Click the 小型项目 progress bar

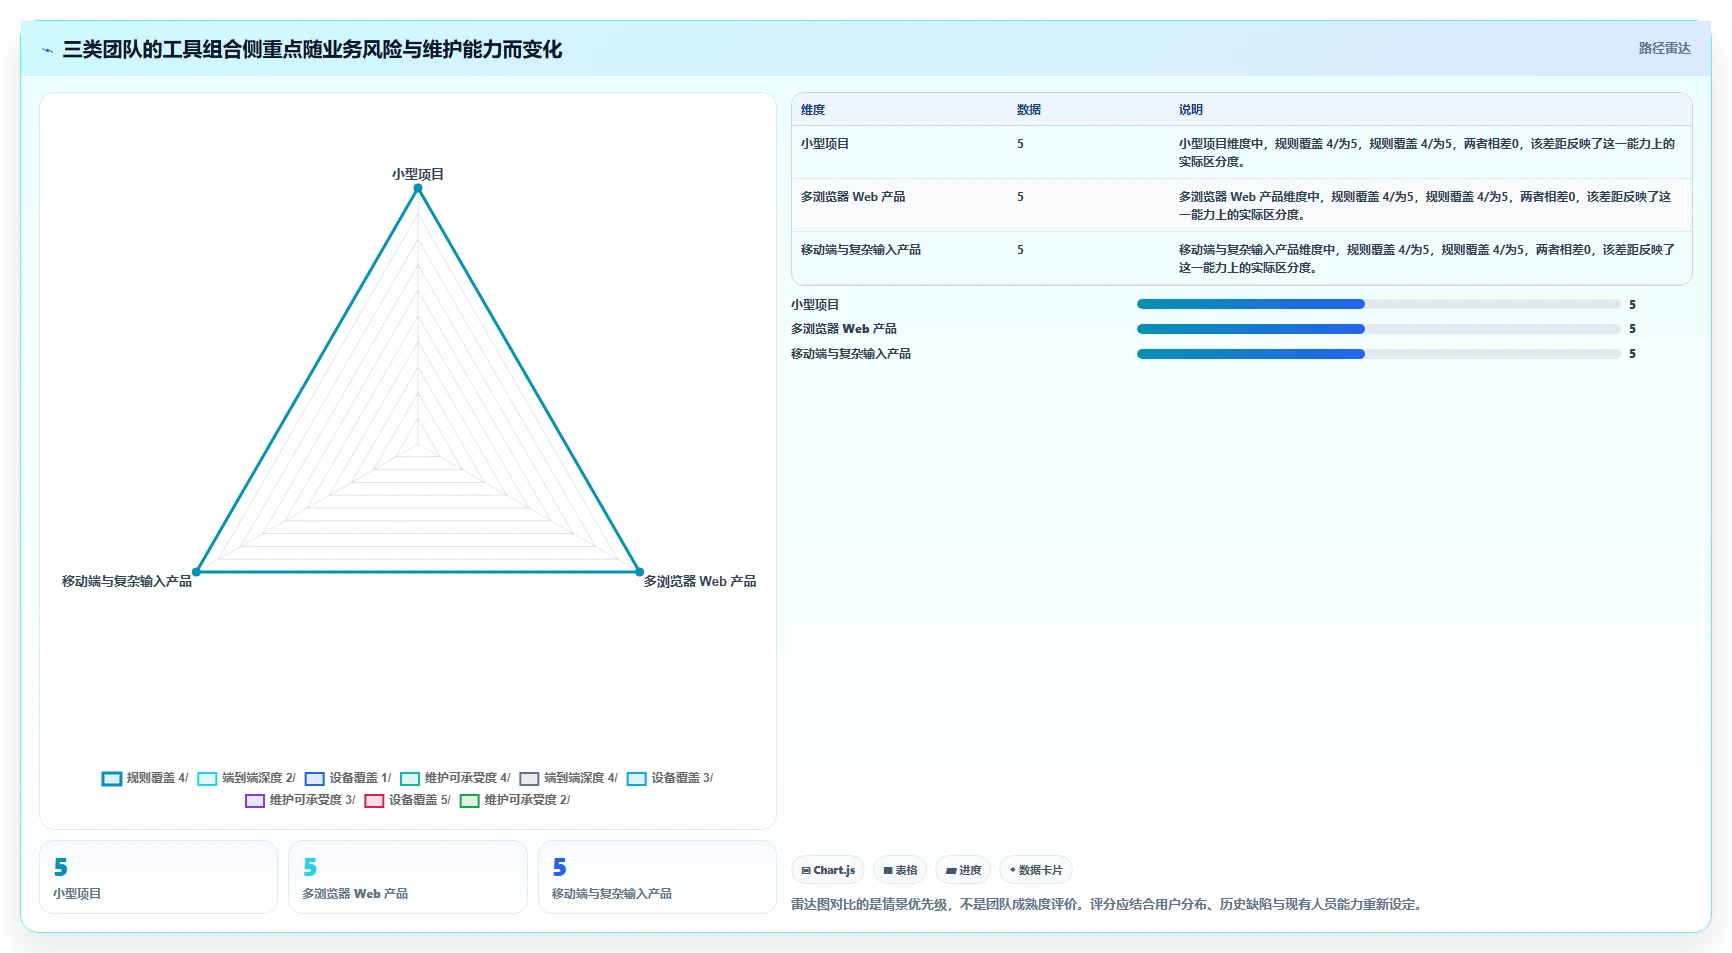1378,304
